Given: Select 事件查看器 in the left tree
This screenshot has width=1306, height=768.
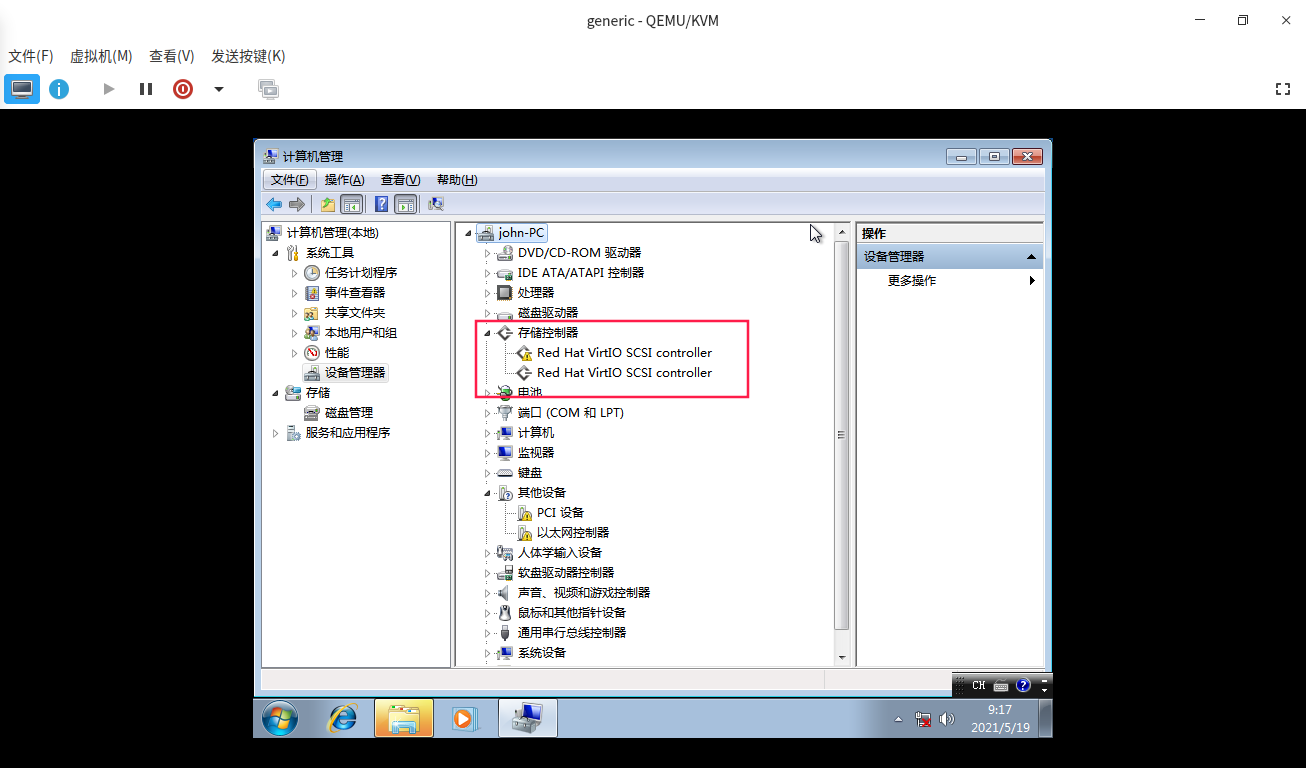Looking at the screenshot, I should [x=354, y=293].
